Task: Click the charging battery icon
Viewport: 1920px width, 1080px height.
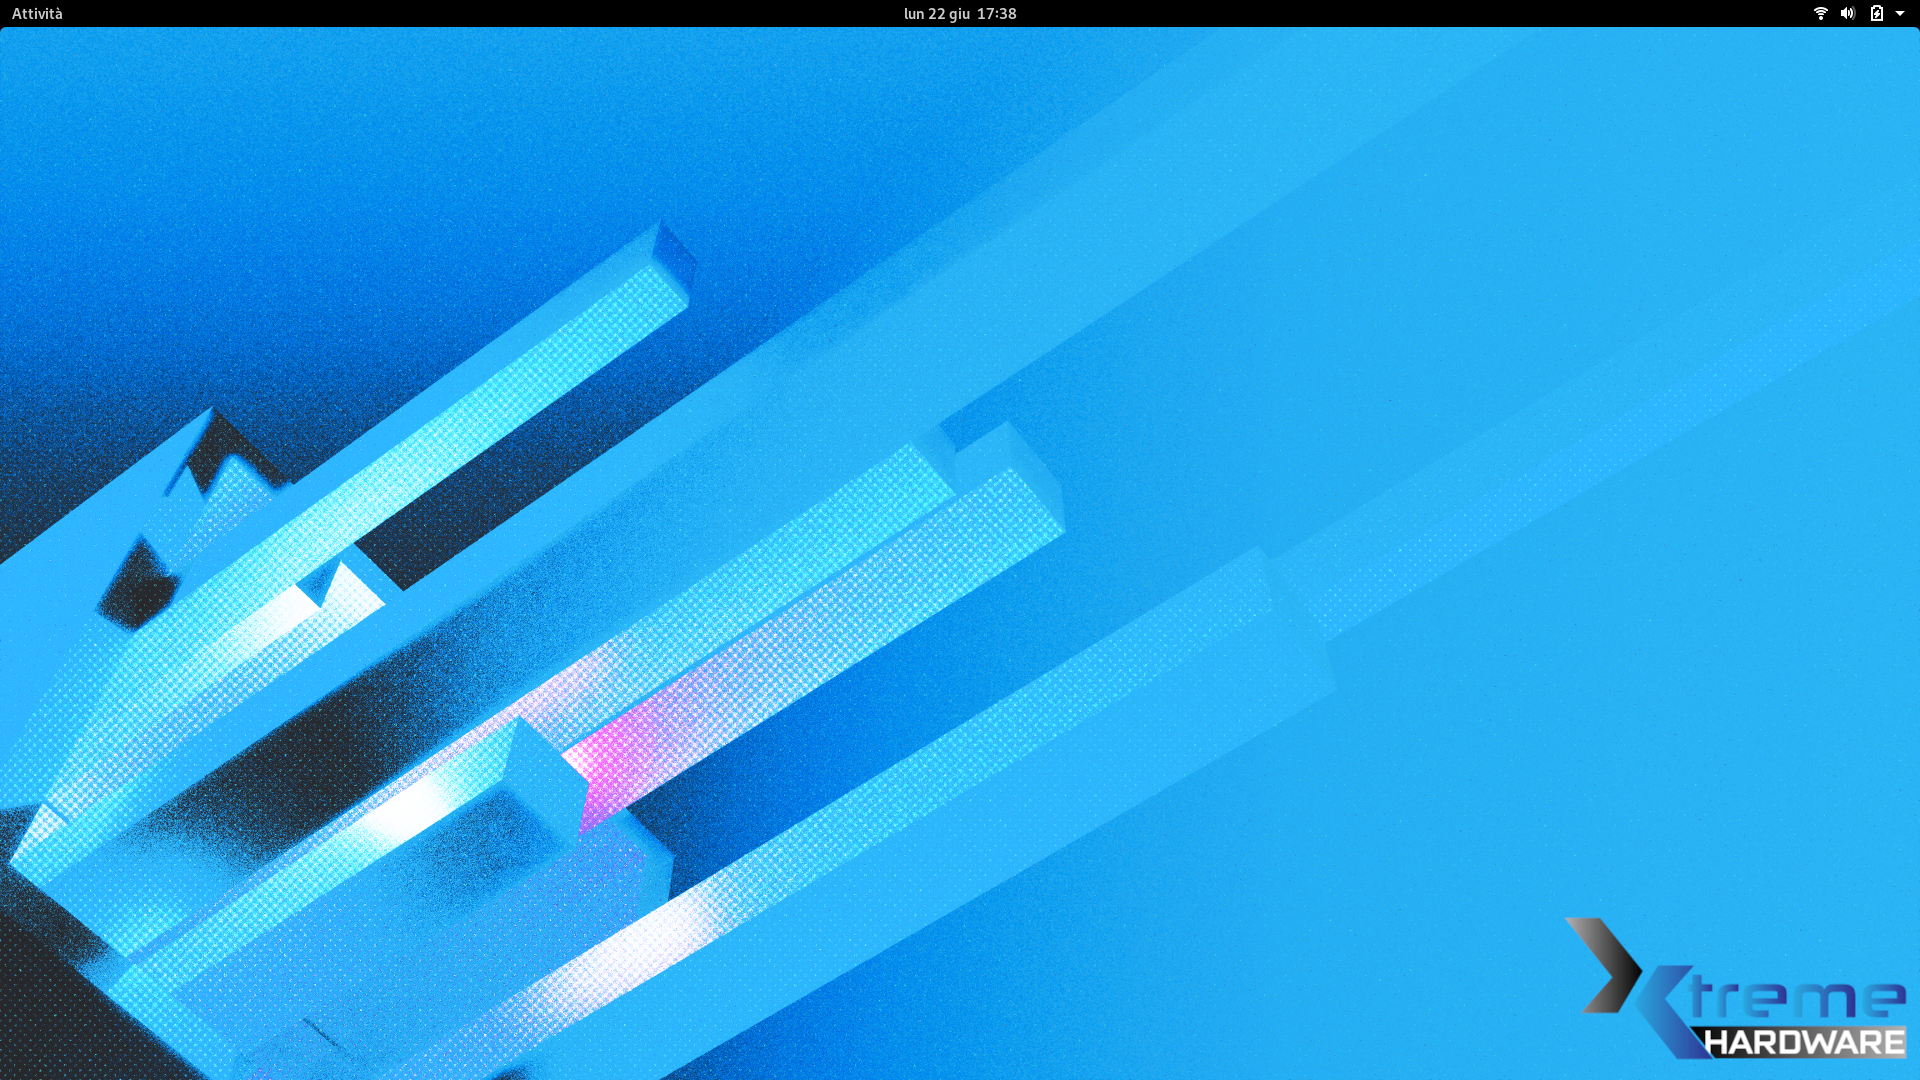Action: click(x=1876, y=13)
